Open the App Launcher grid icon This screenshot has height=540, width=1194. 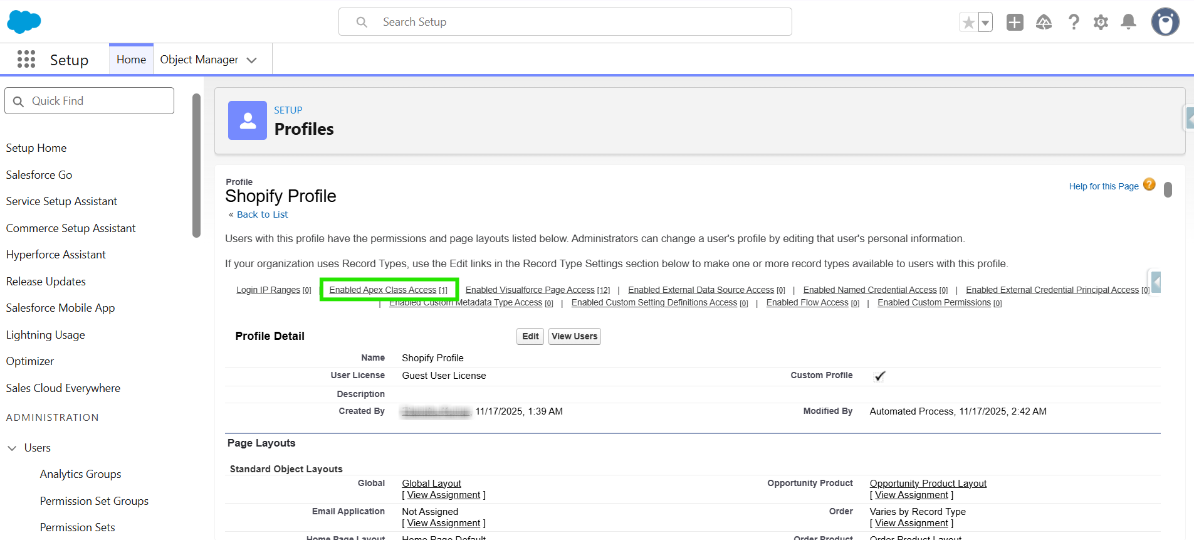coord(26,60)
